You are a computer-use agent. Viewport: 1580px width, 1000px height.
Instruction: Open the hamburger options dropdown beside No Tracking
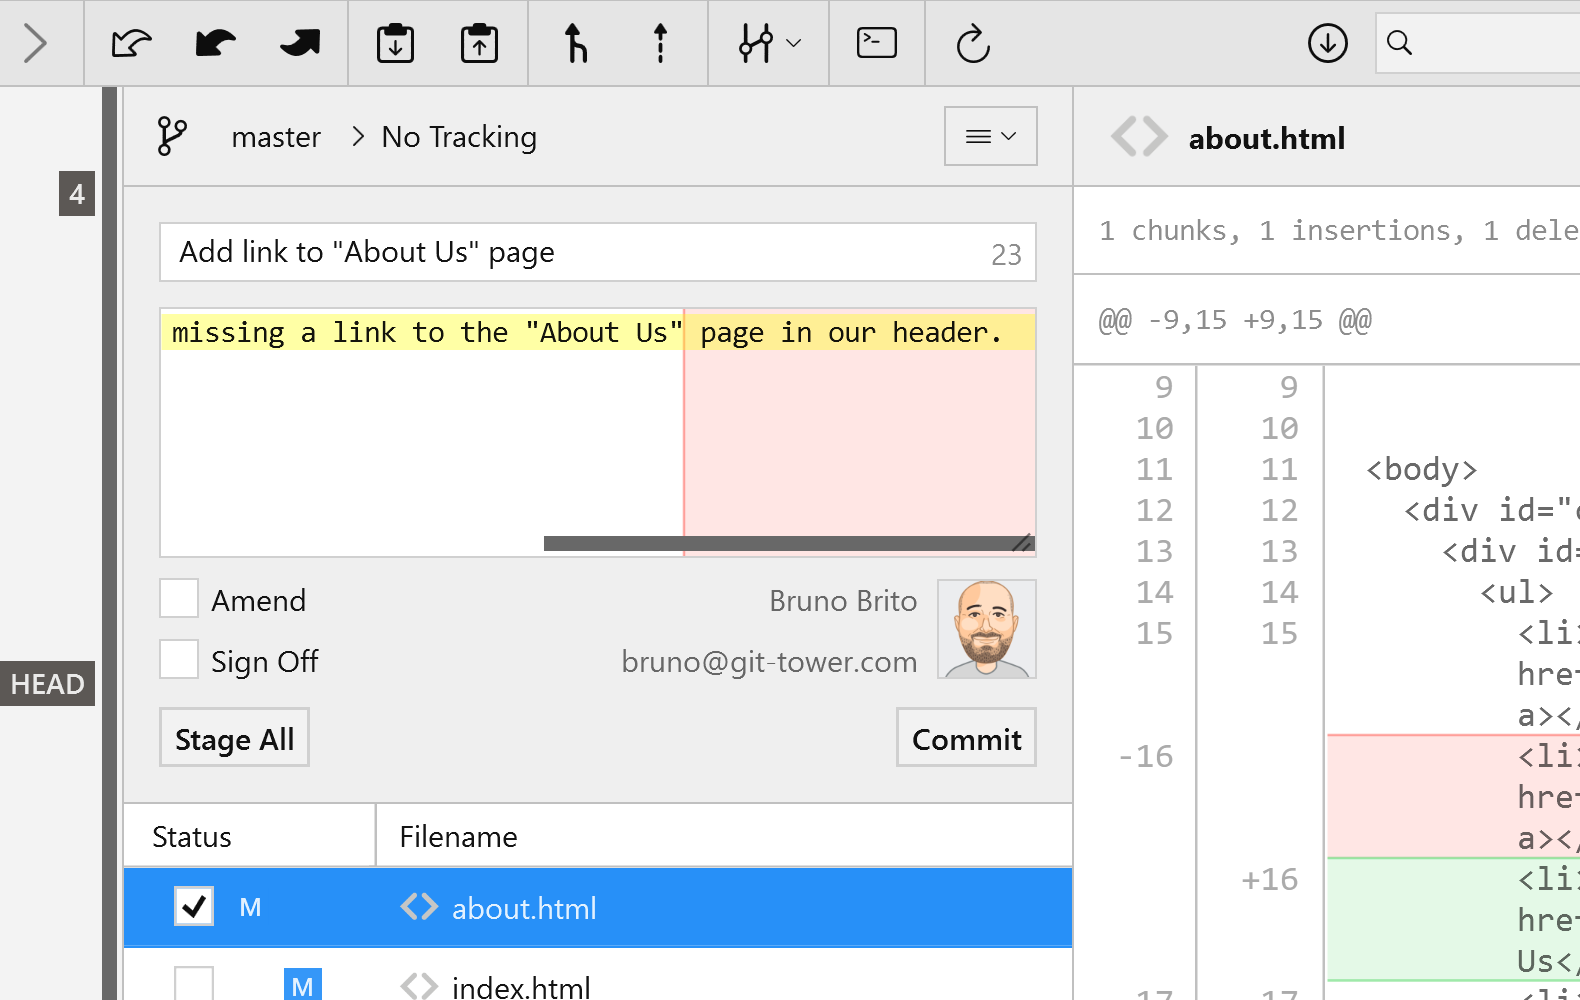[990, 136]
